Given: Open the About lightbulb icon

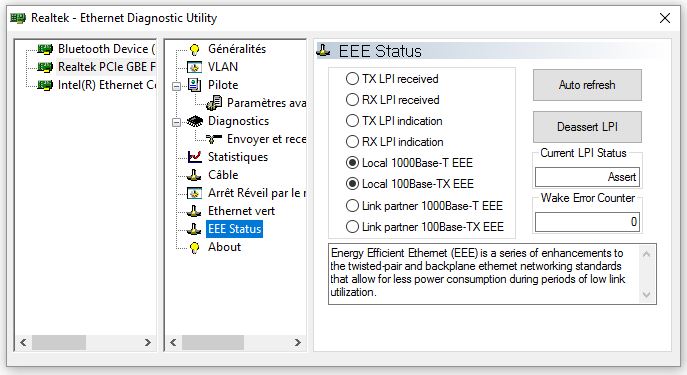Looking at the screenshot, I should coord(194,247).
